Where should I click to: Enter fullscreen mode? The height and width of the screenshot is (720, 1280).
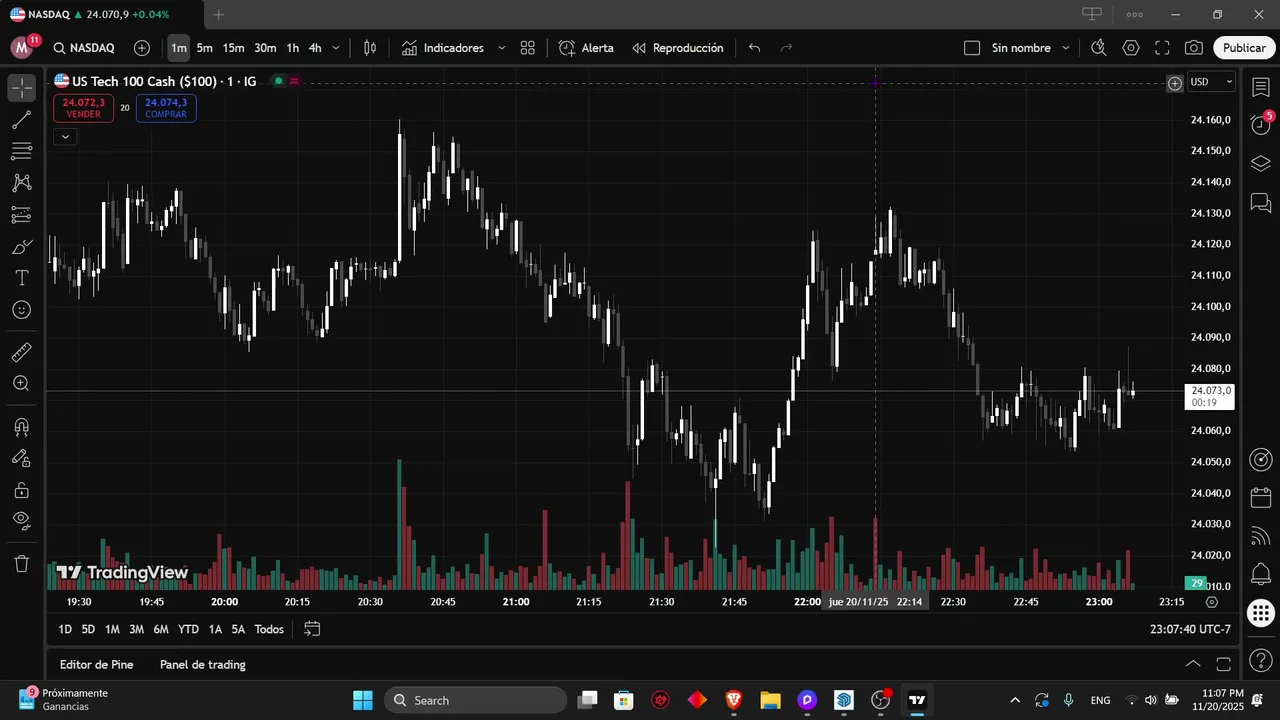(x=1162, y=48)
